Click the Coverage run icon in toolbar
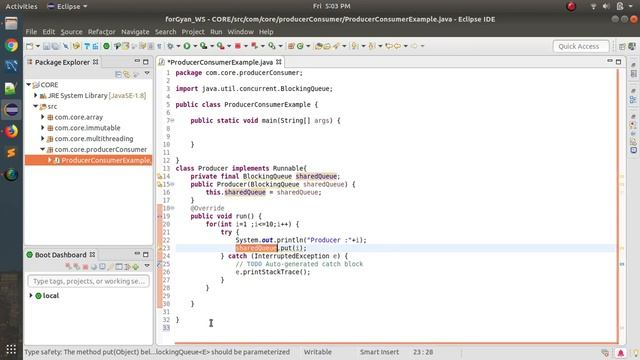 203,46
